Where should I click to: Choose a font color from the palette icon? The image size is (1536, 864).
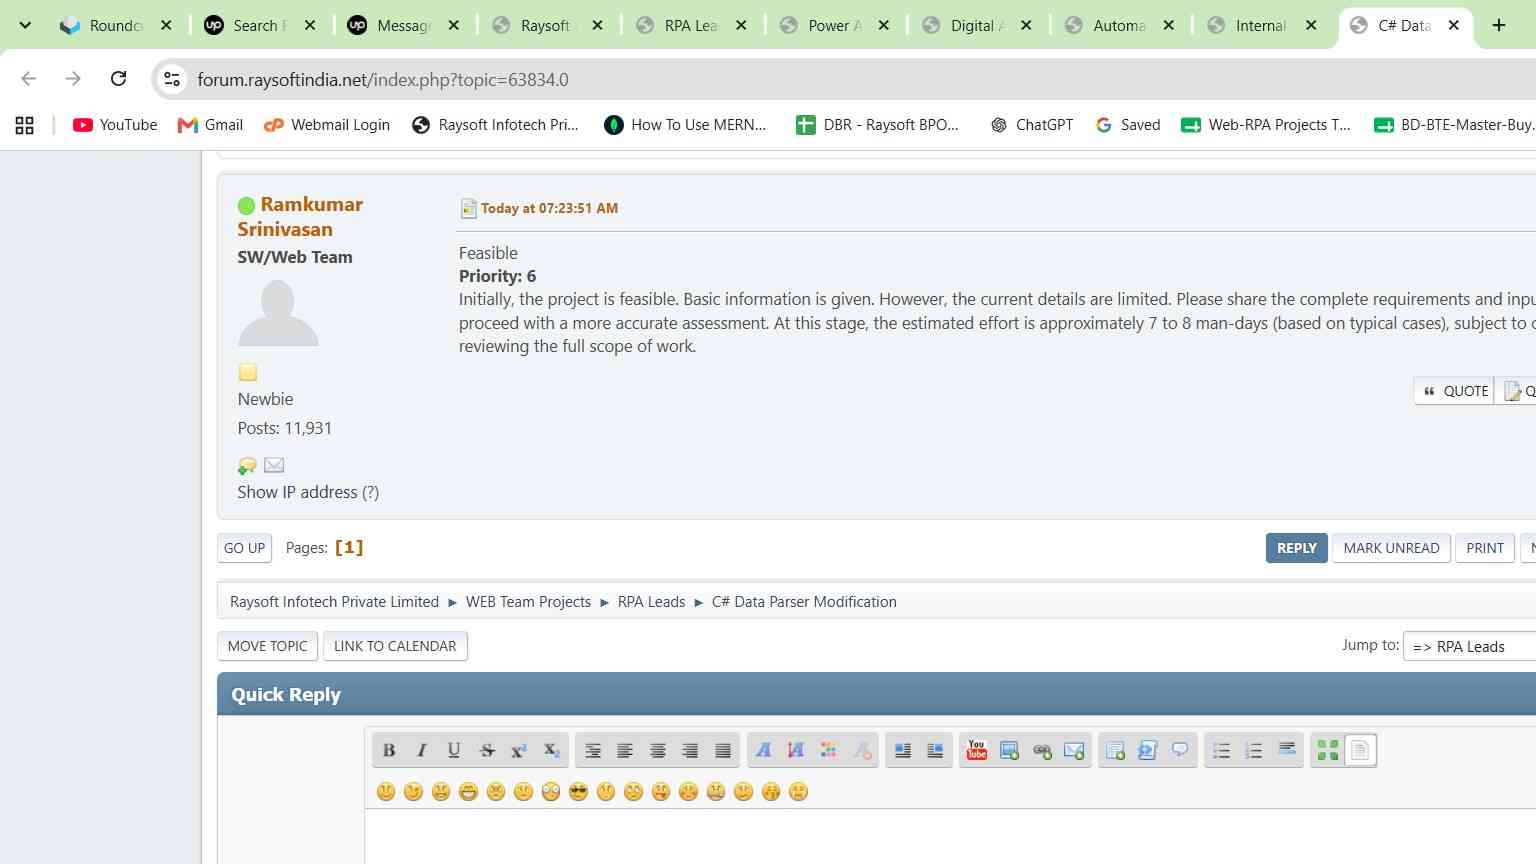[828, 750]
